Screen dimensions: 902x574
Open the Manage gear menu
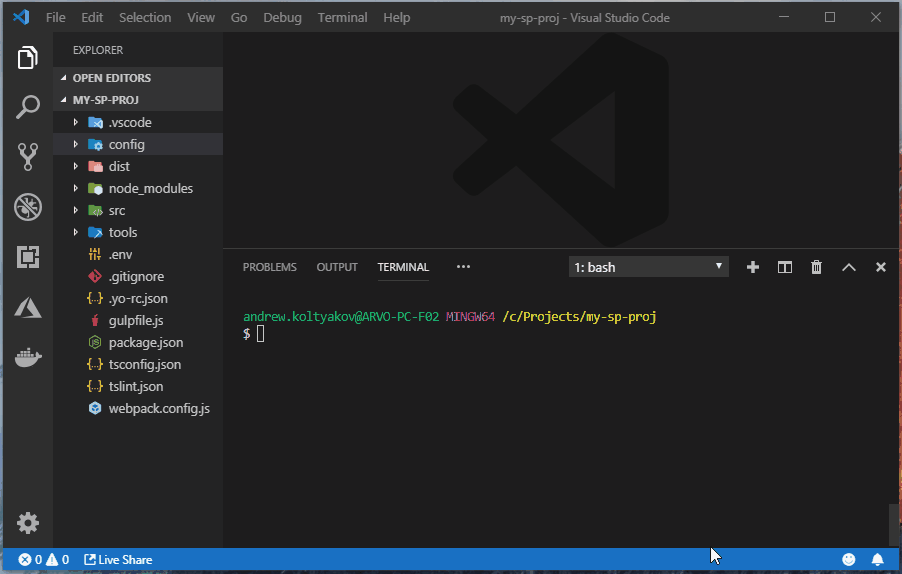(28, 523)
